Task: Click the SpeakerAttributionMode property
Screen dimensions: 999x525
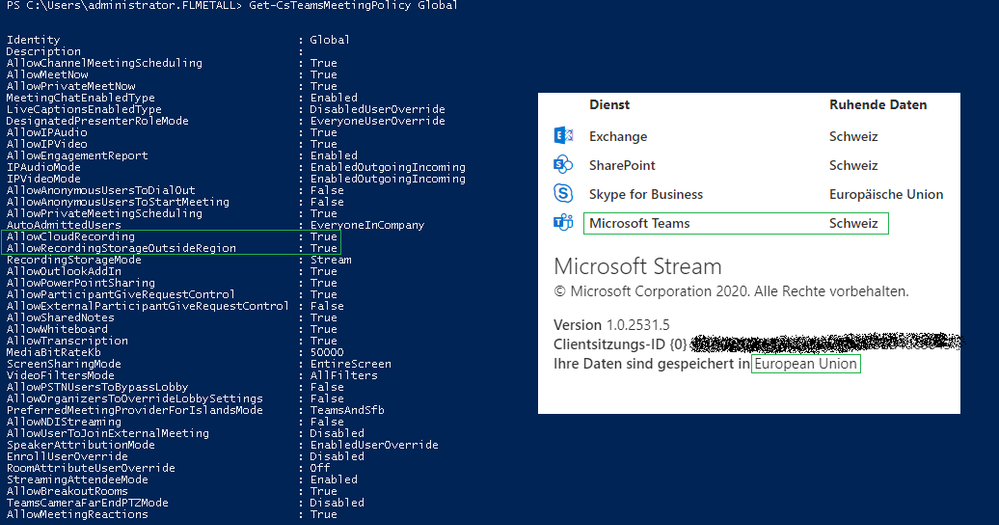Action: pyautogui.click(x=80, y=445)
